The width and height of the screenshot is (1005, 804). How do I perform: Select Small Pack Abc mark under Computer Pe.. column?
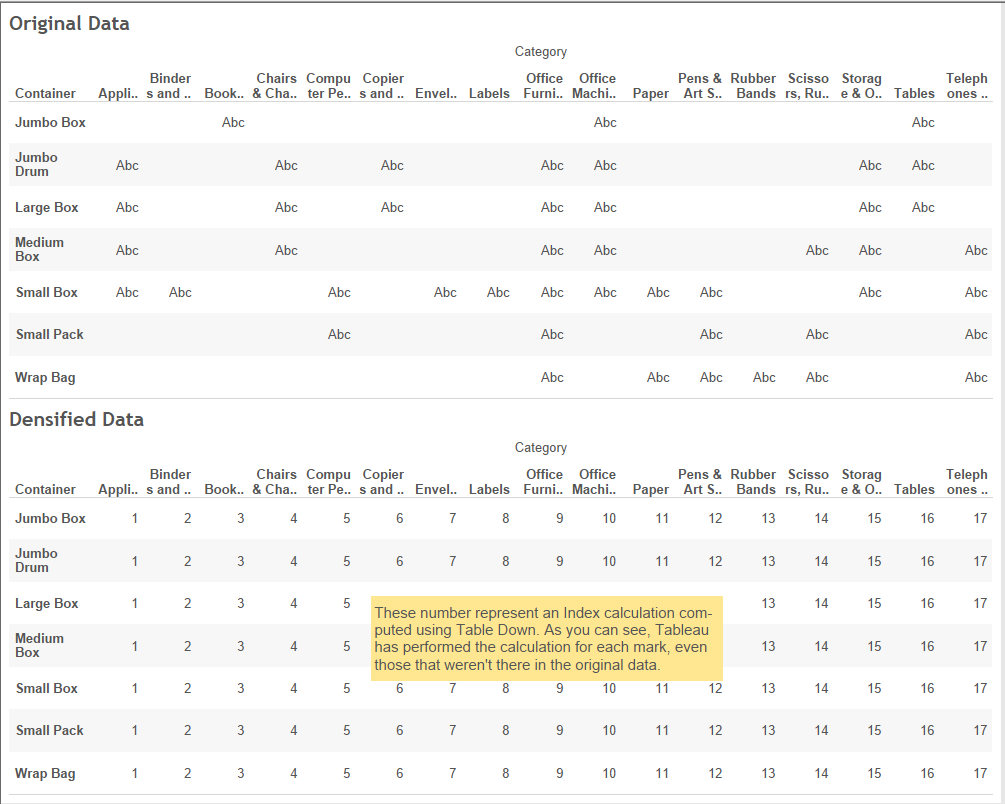(339, 334)
